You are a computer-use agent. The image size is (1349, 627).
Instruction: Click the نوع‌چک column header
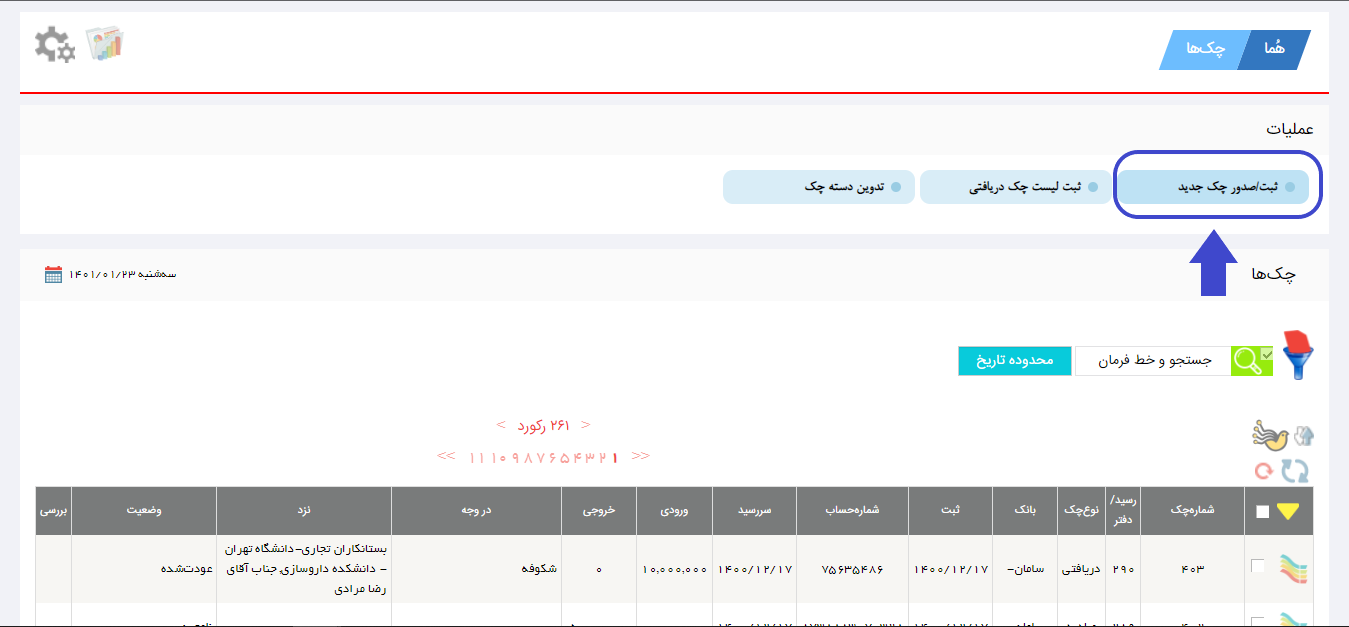tap(1080, 510)
